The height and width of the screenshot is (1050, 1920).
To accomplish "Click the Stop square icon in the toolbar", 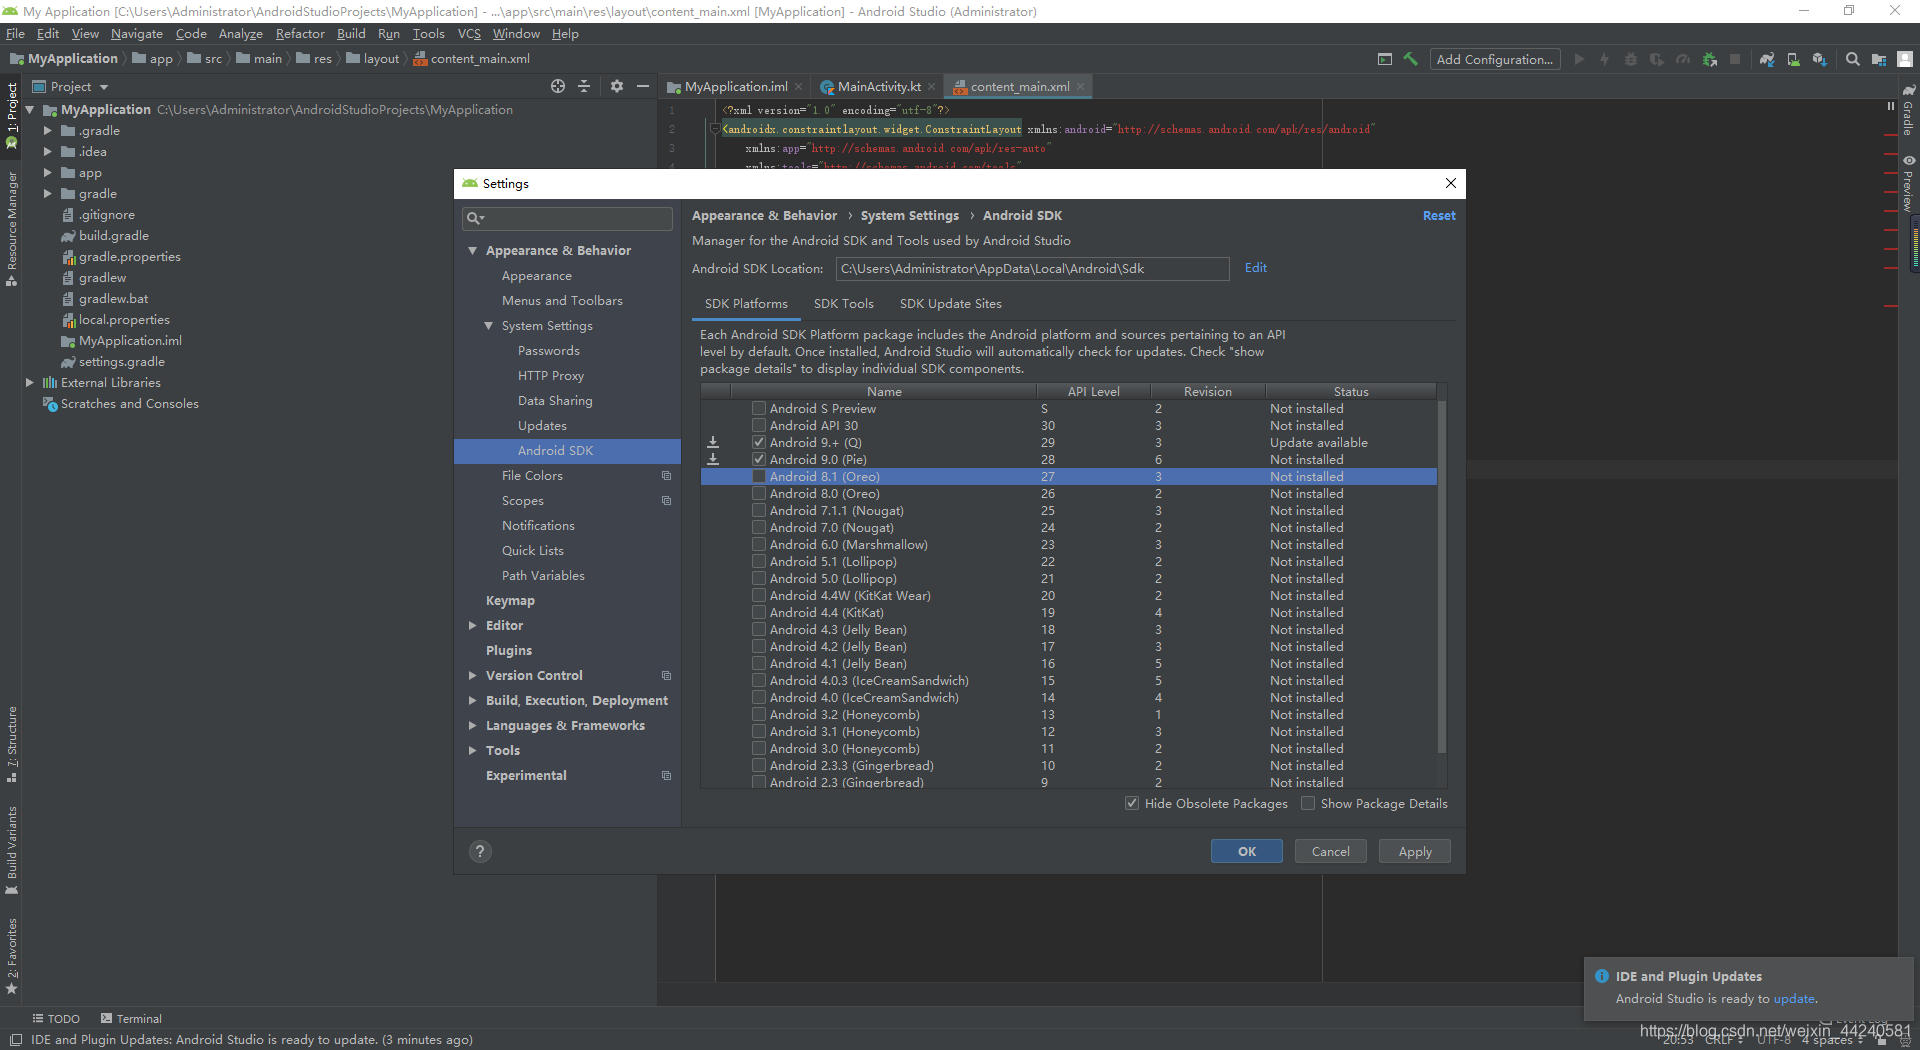I will click(x=1735, y=59).
